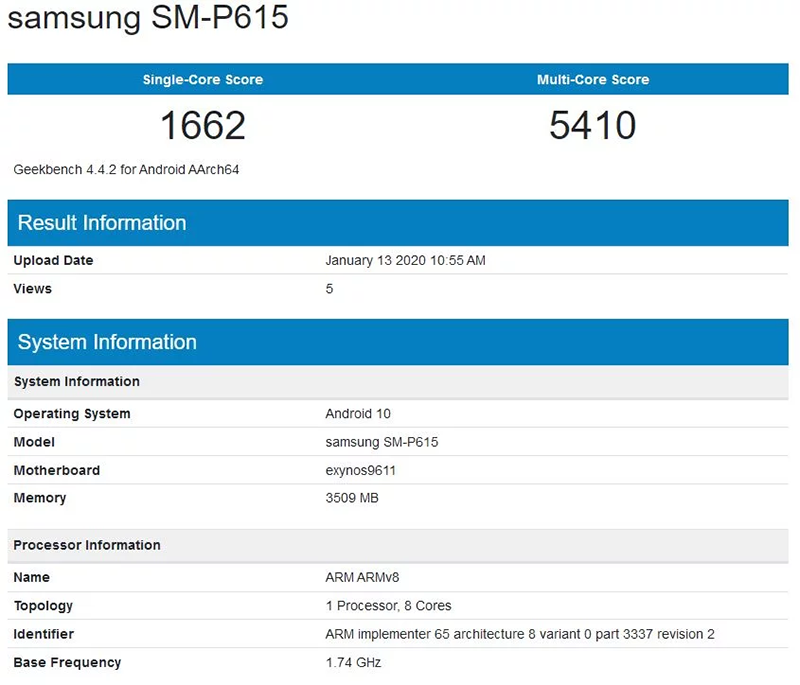Click the Android 10 operating system value
Screen dimensions: 800x685
click(x=358, y=414)
